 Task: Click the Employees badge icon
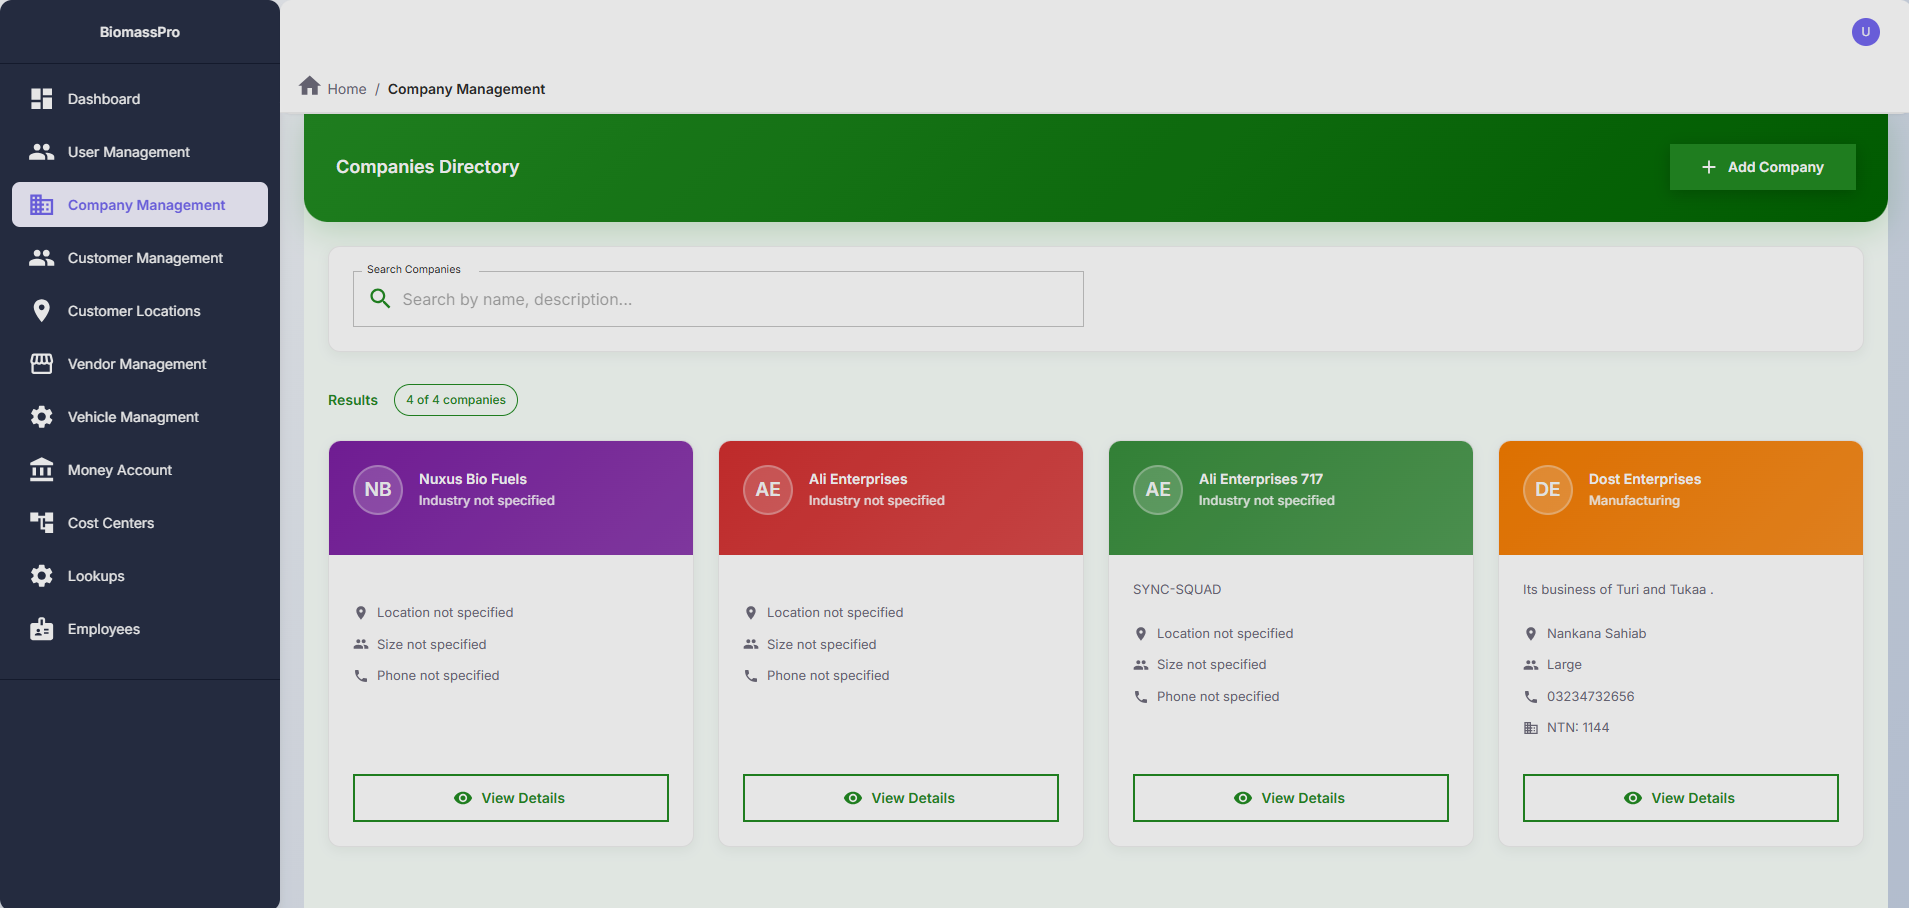point(41,629)
